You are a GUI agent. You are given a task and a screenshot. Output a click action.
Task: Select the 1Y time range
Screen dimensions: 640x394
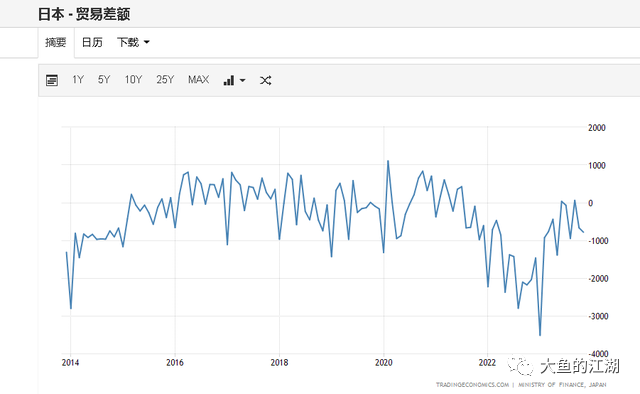click(78, 80)
